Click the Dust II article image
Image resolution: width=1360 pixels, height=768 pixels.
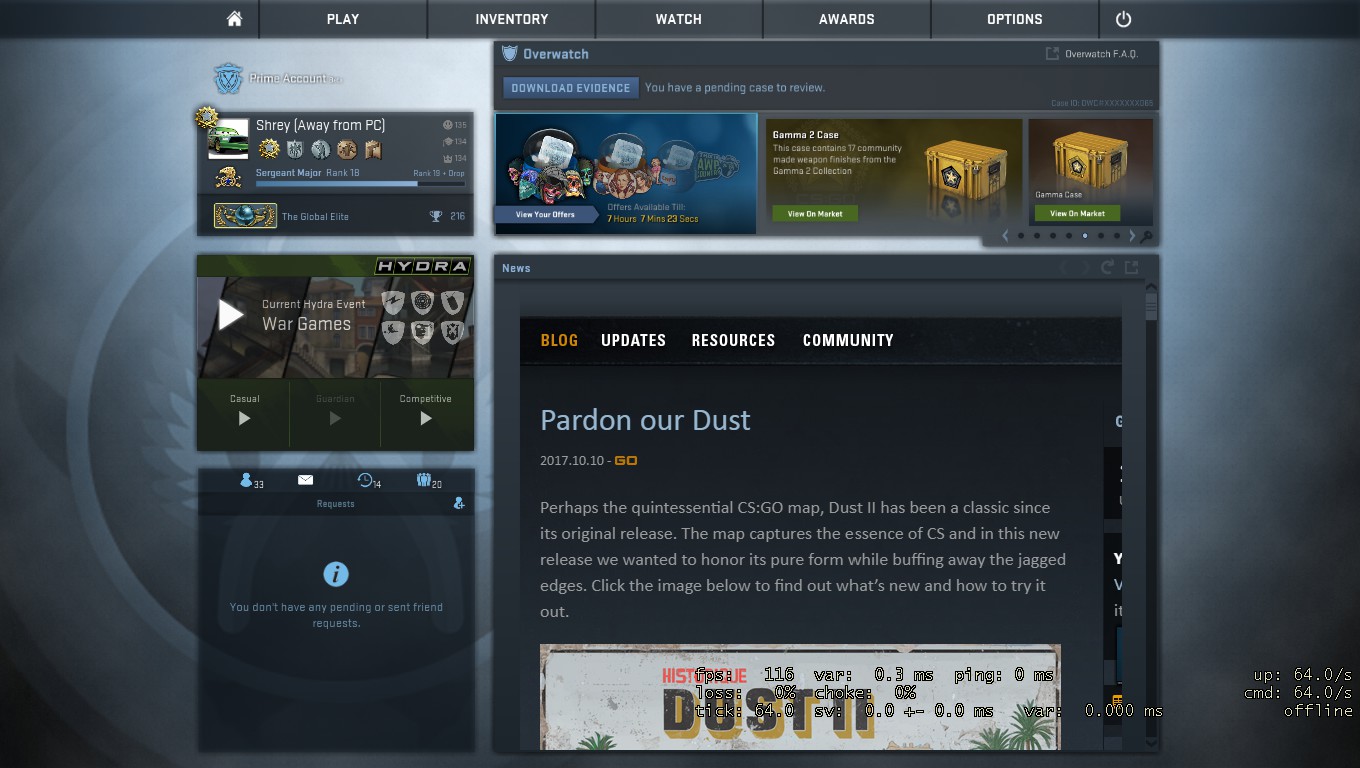[x=800, y=697]
